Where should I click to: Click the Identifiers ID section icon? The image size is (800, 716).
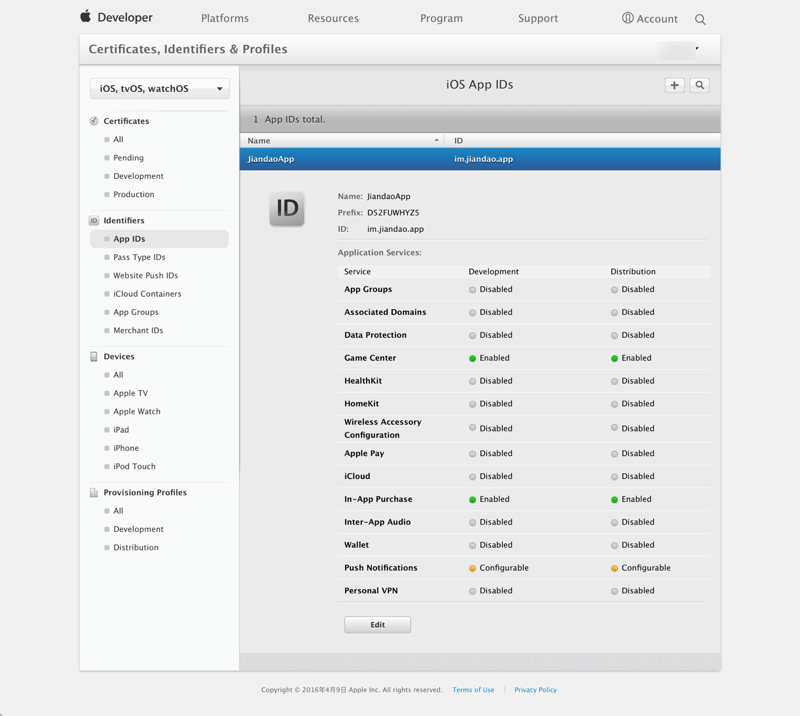tap(94, 220)
